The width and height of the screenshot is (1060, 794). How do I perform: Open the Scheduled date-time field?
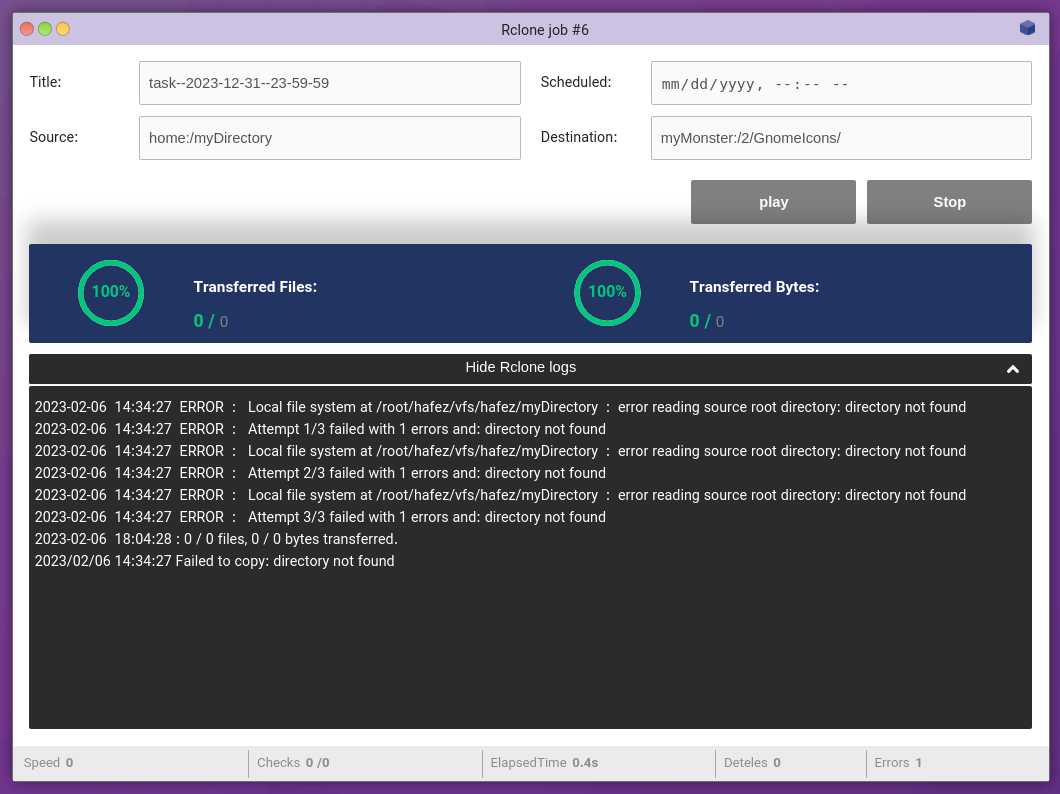pyautogui.click(x=840, y=83)
